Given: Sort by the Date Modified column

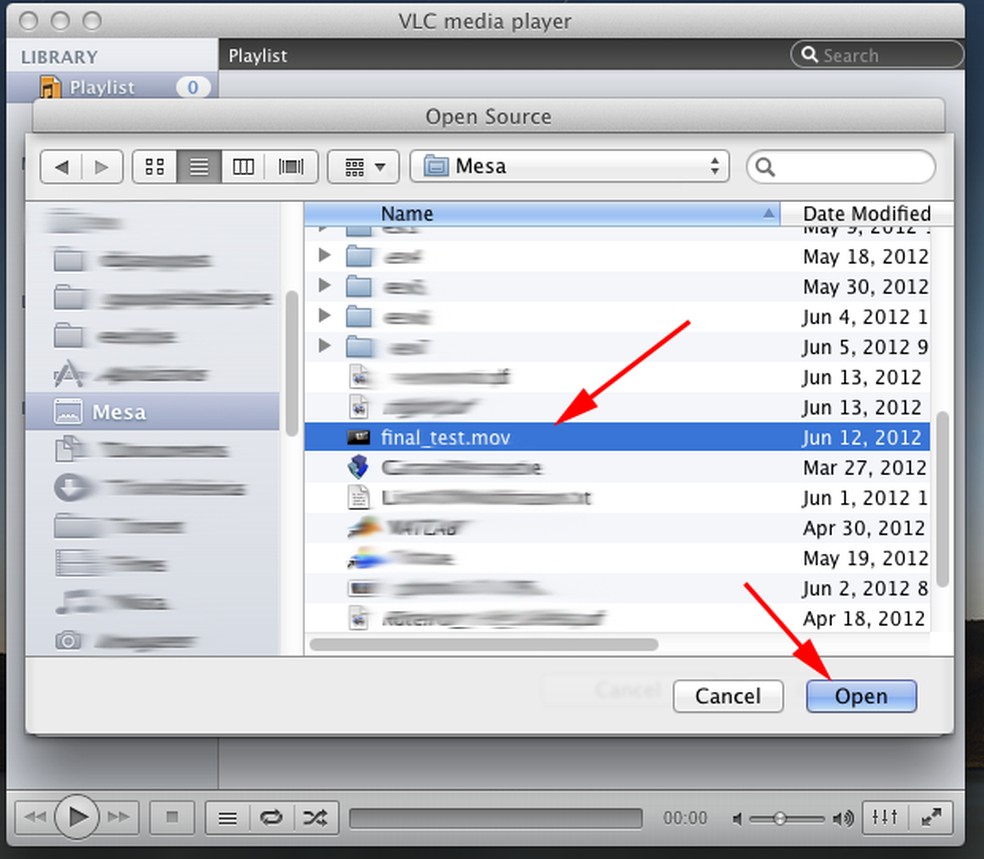Looking at the screenshot, I should tap(867, 213).
